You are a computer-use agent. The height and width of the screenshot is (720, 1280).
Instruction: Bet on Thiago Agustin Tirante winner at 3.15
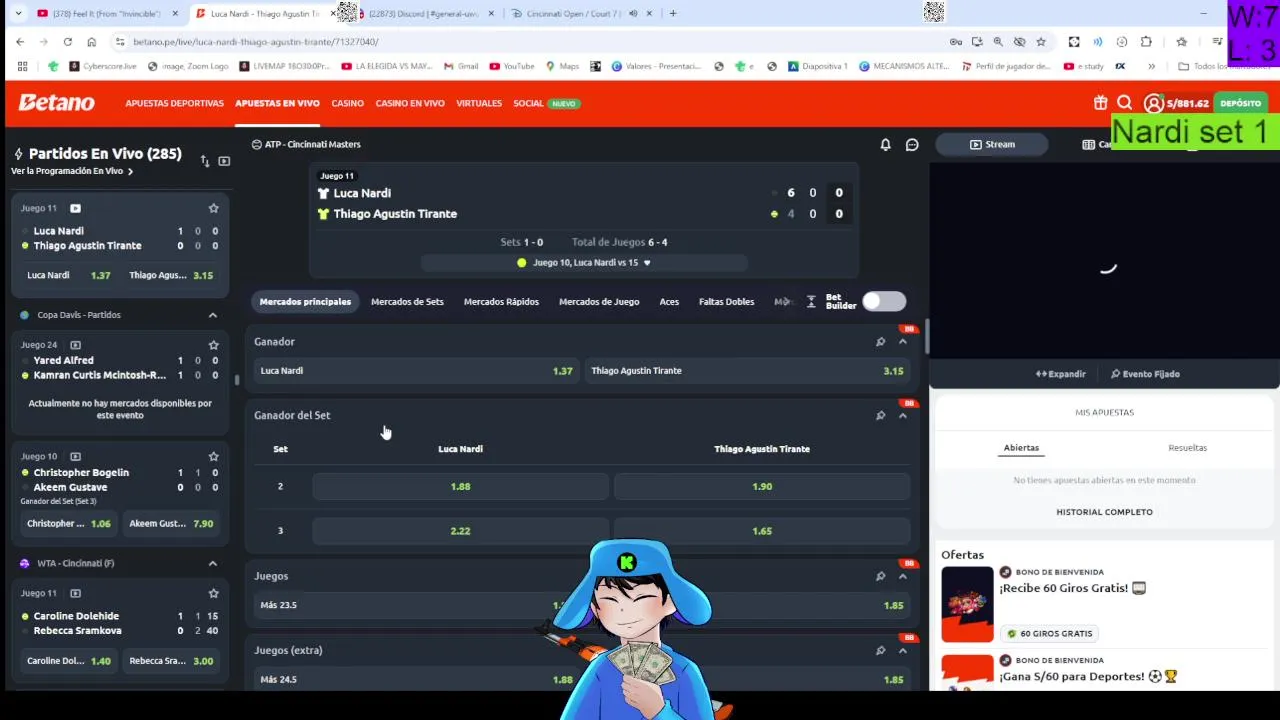pos(747,371)
